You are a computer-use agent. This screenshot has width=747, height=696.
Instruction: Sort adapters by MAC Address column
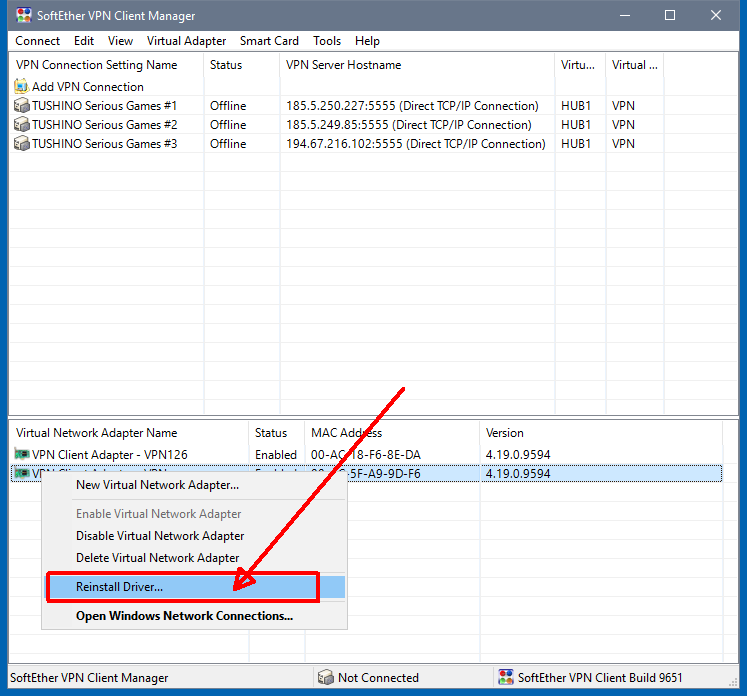pyautogui.click(x=346, y=433)
